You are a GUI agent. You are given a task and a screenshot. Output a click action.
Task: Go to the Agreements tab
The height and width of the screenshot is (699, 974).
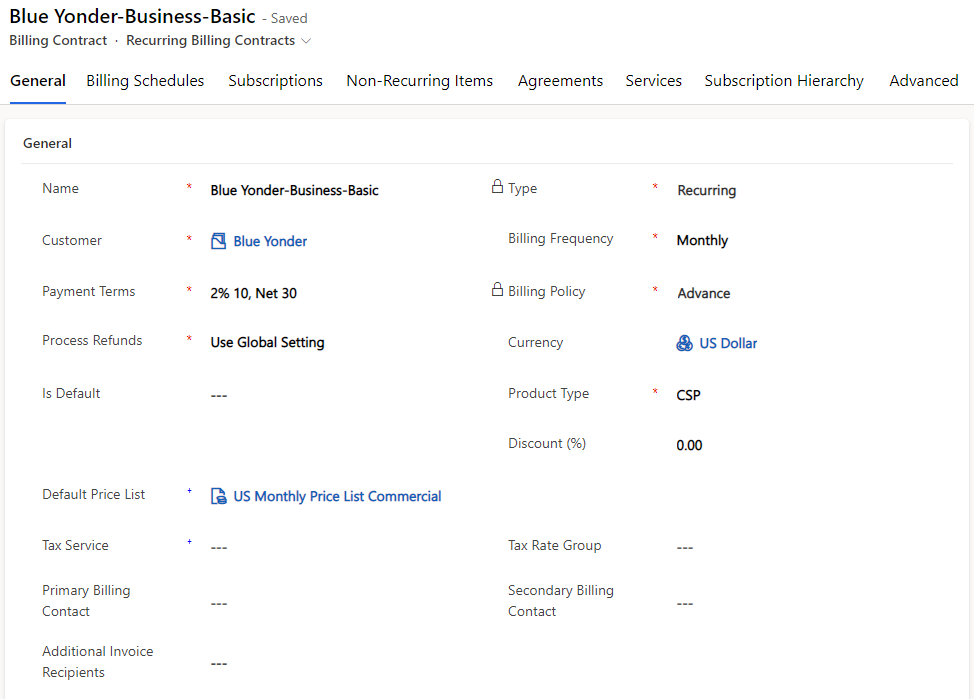coord(560,81)
